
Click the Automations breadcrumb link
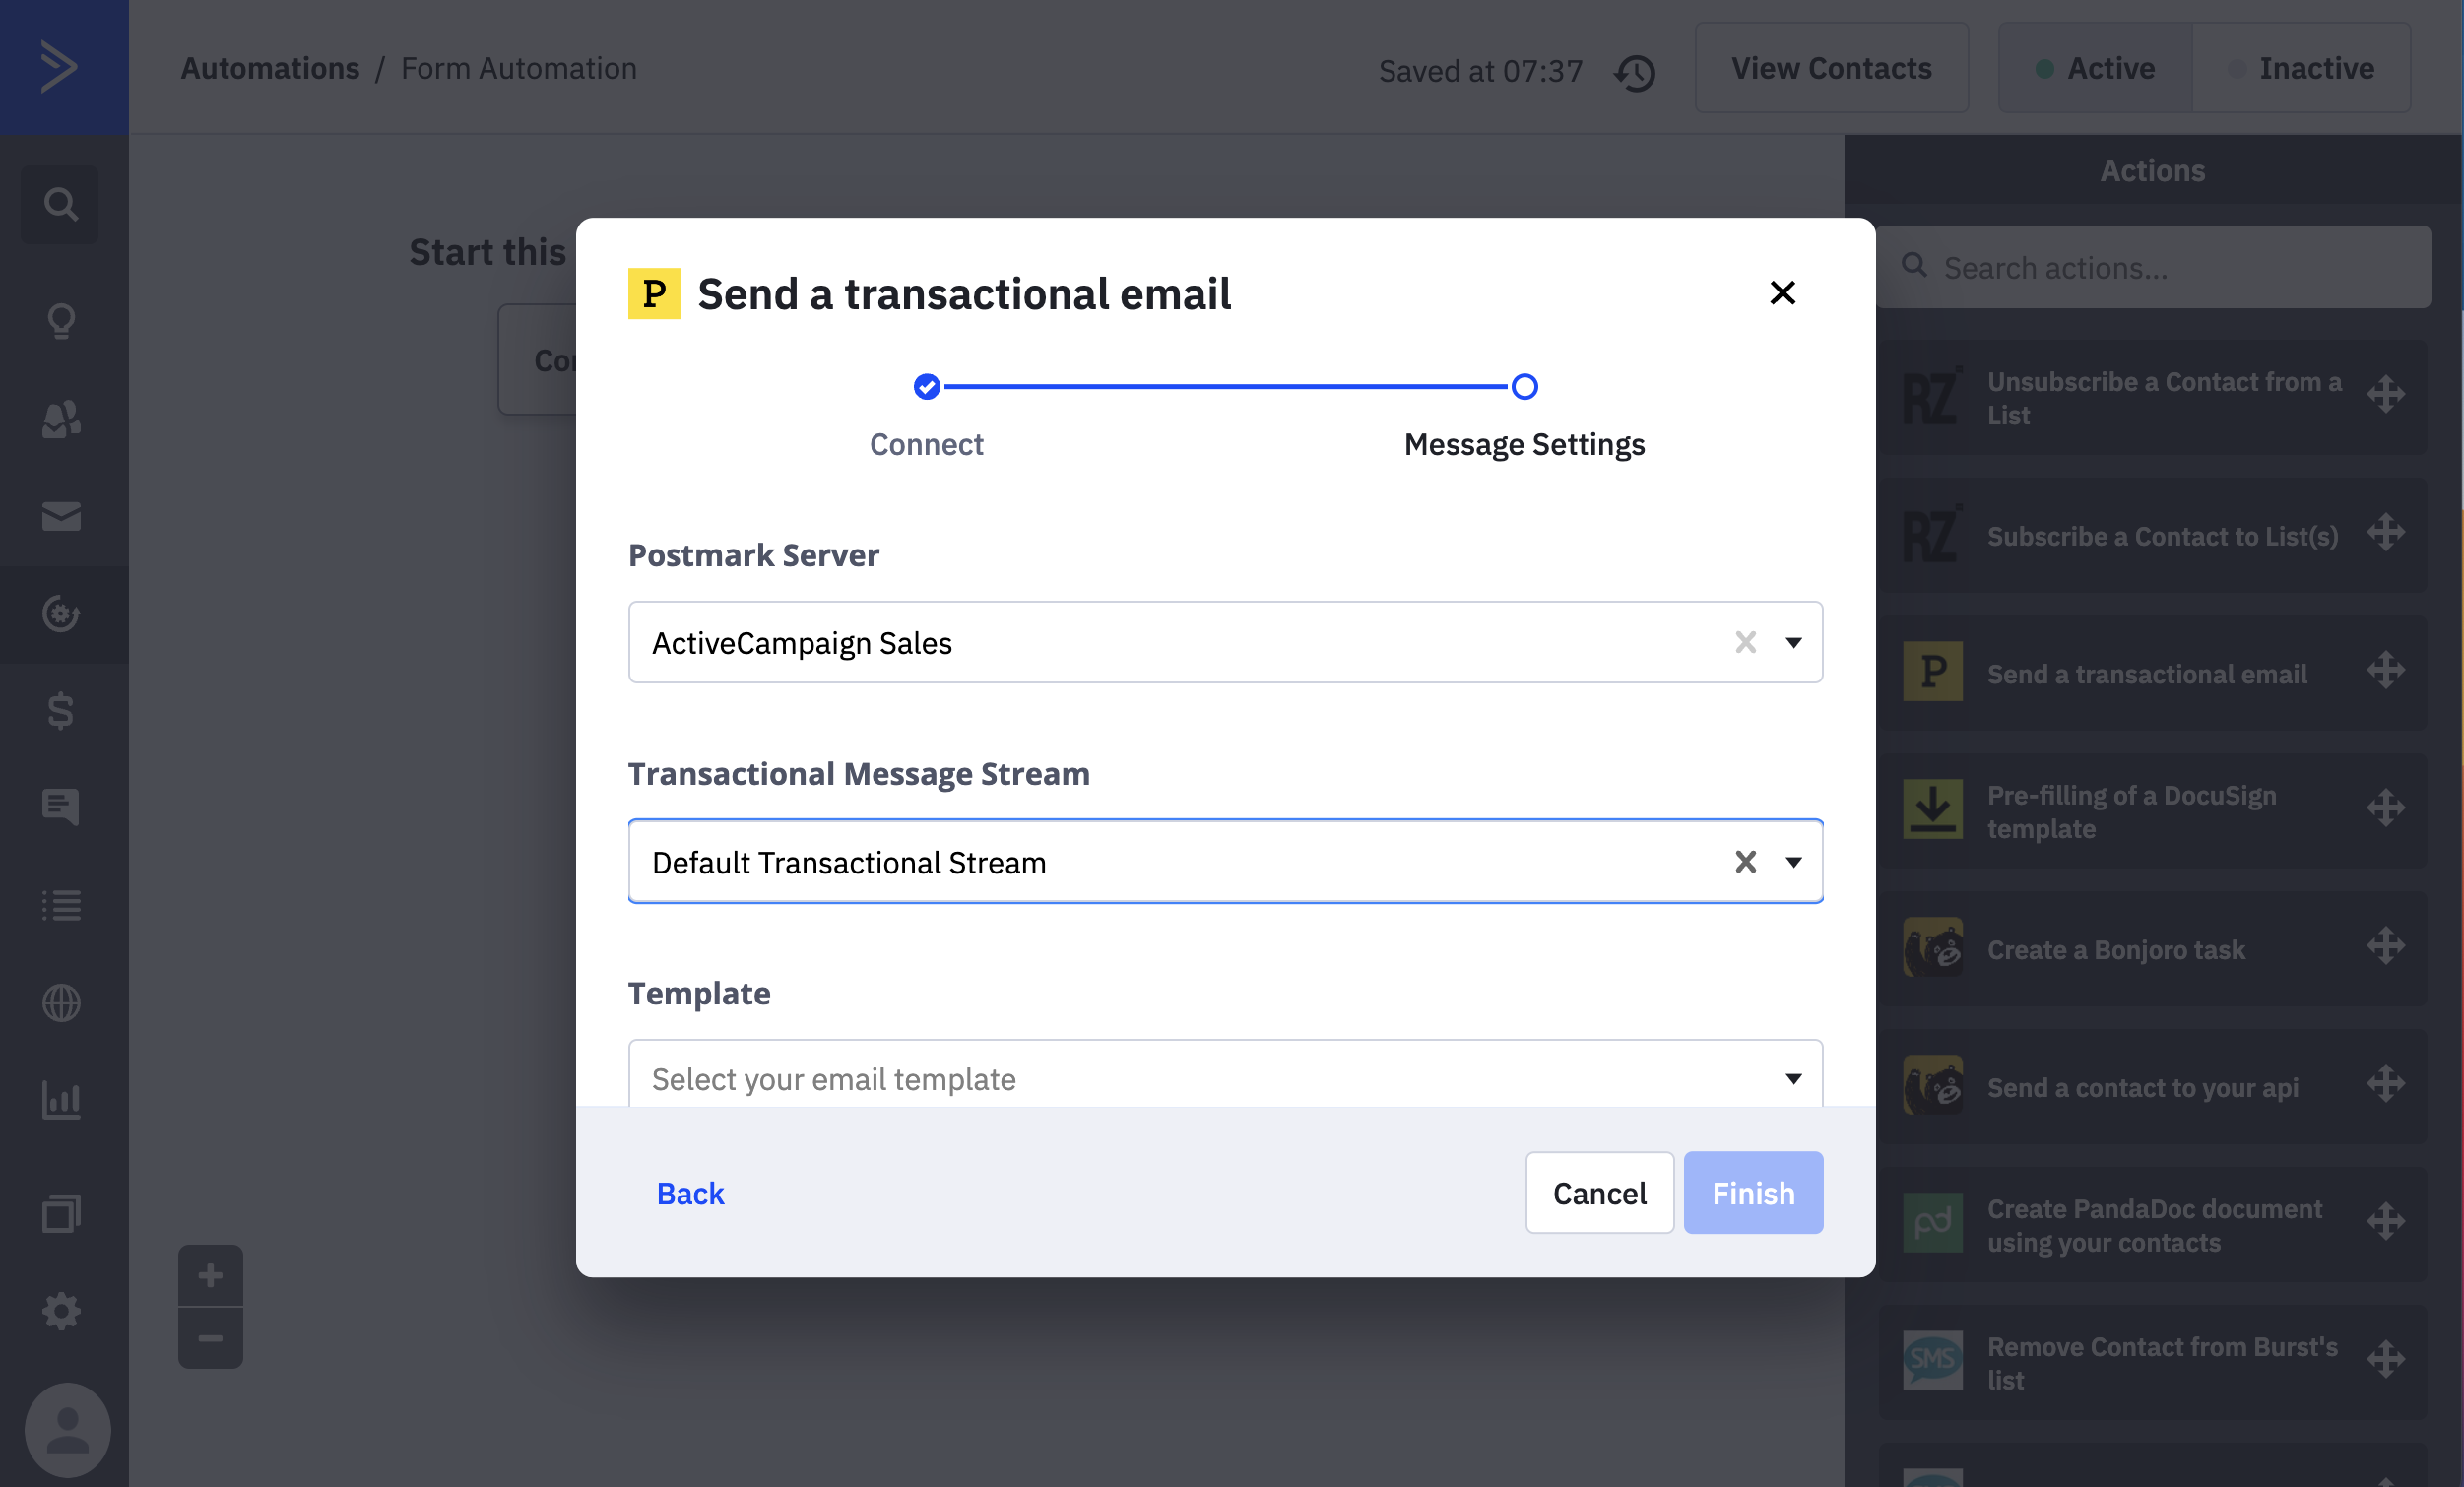click(x=270, y=68)
